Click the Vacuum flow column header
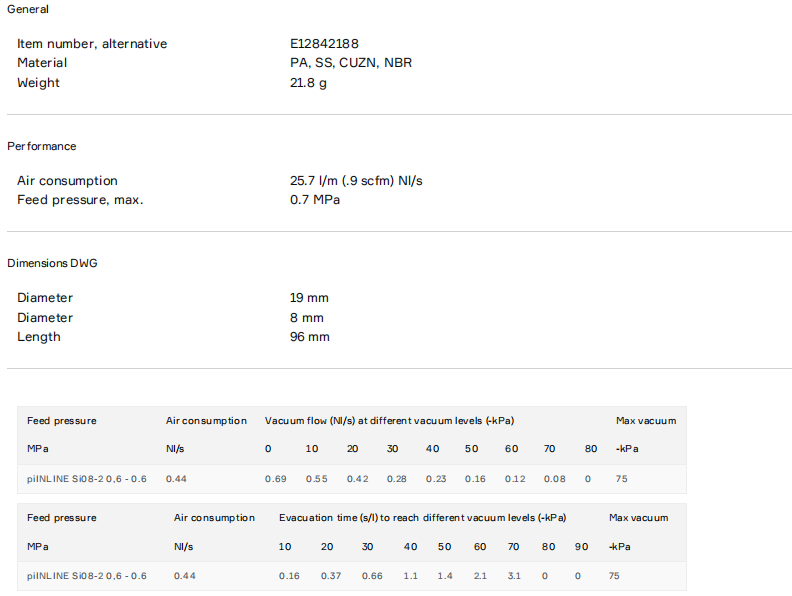 point(389,421)
